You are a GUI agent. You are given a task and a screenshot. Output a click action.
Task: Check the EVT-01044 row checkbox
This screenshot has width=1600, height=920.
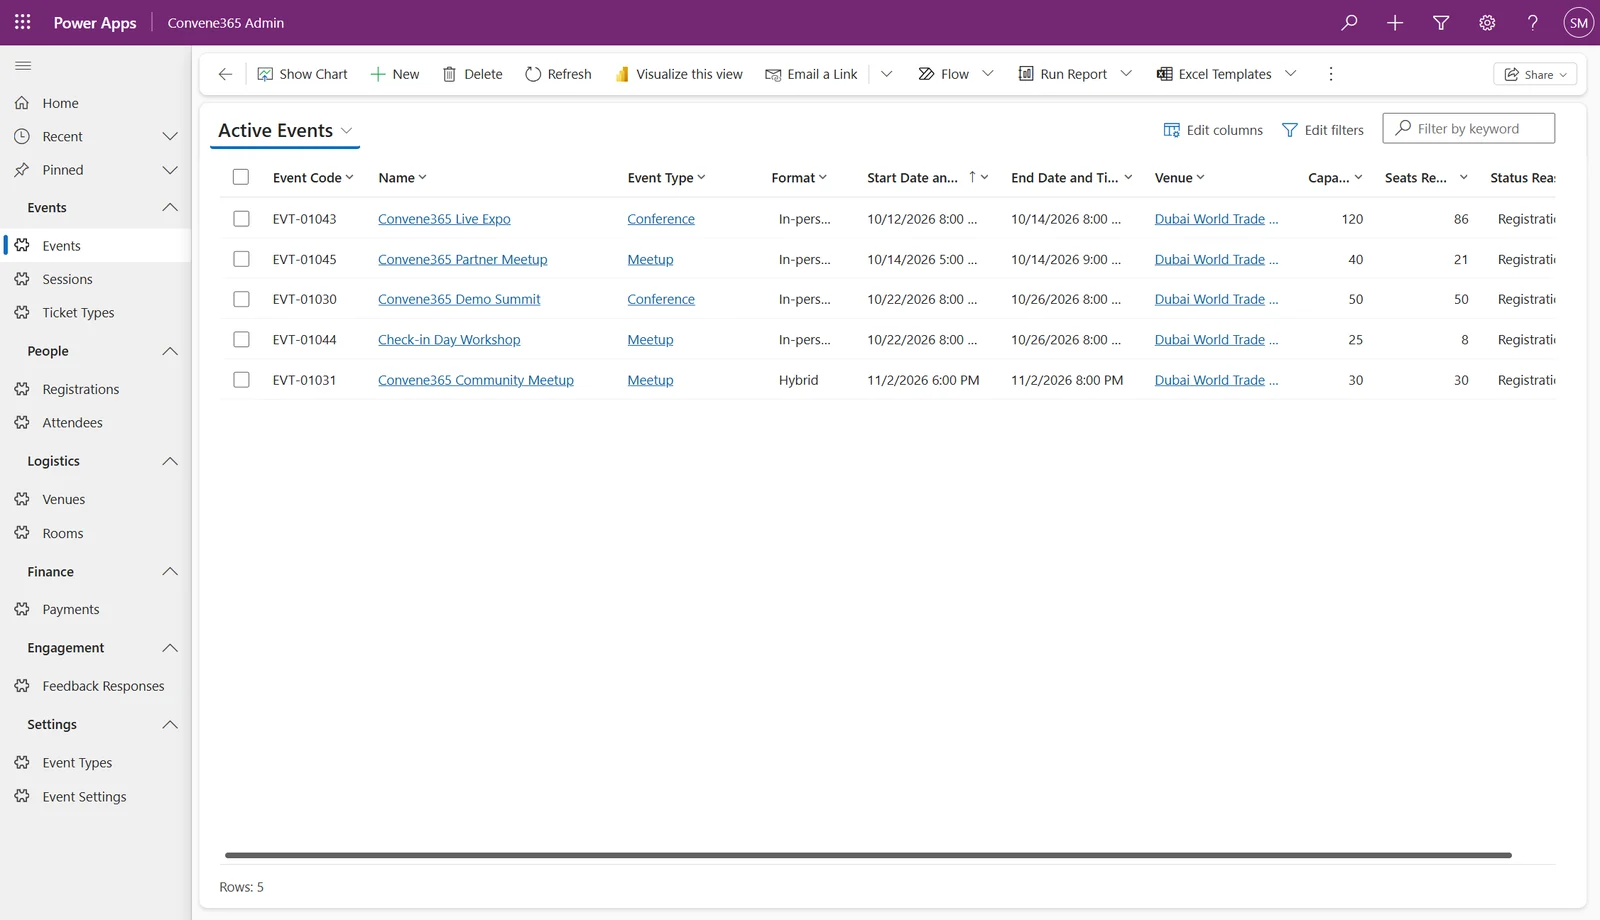pos(241,339)
